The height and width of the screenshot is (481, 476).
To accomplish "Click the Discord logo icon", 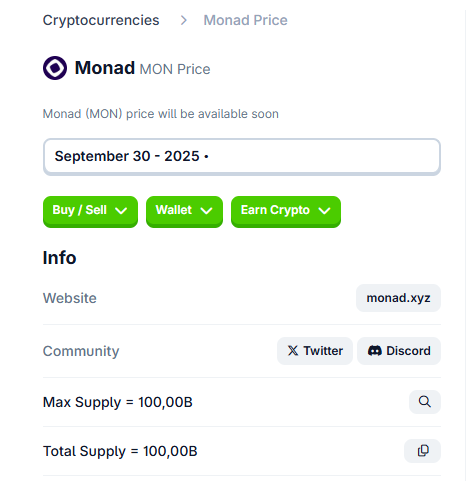I will pyautogui.click(x=375, y=351).
